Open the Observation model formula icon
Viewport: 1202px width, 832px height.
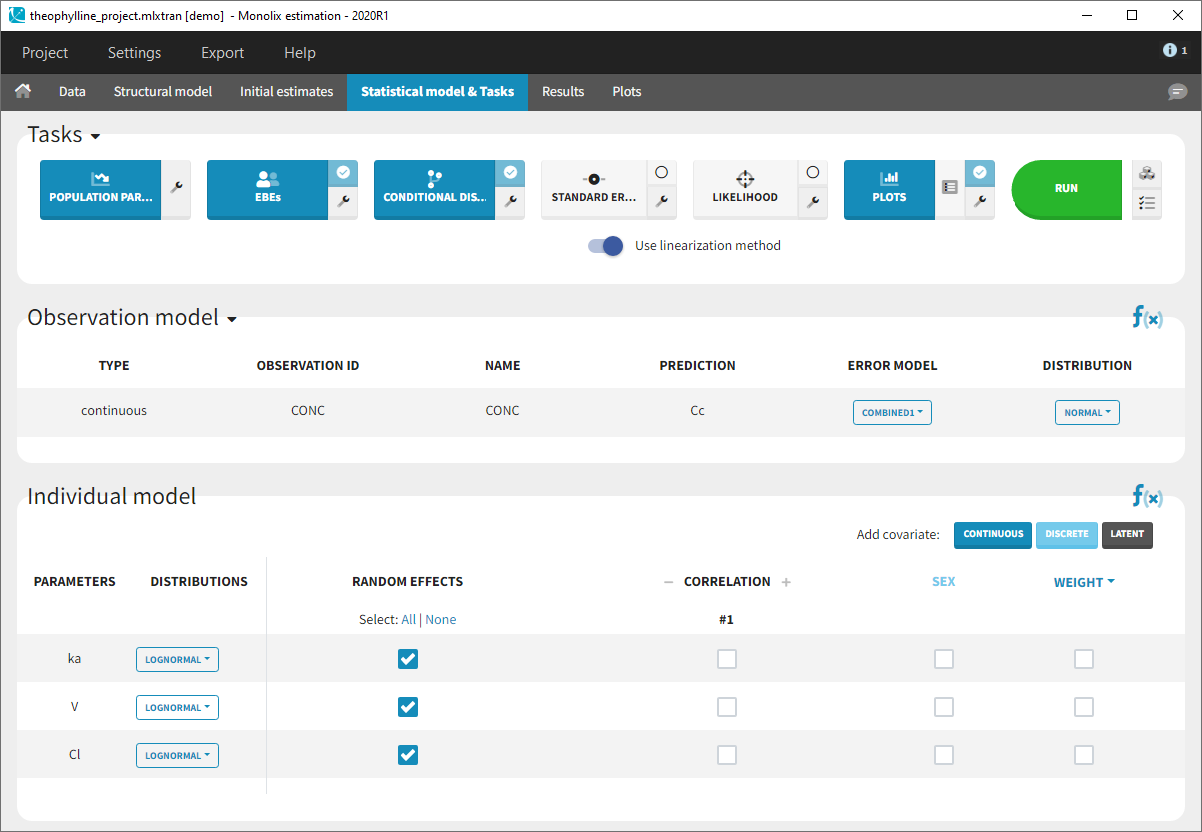click(1147, 318)
